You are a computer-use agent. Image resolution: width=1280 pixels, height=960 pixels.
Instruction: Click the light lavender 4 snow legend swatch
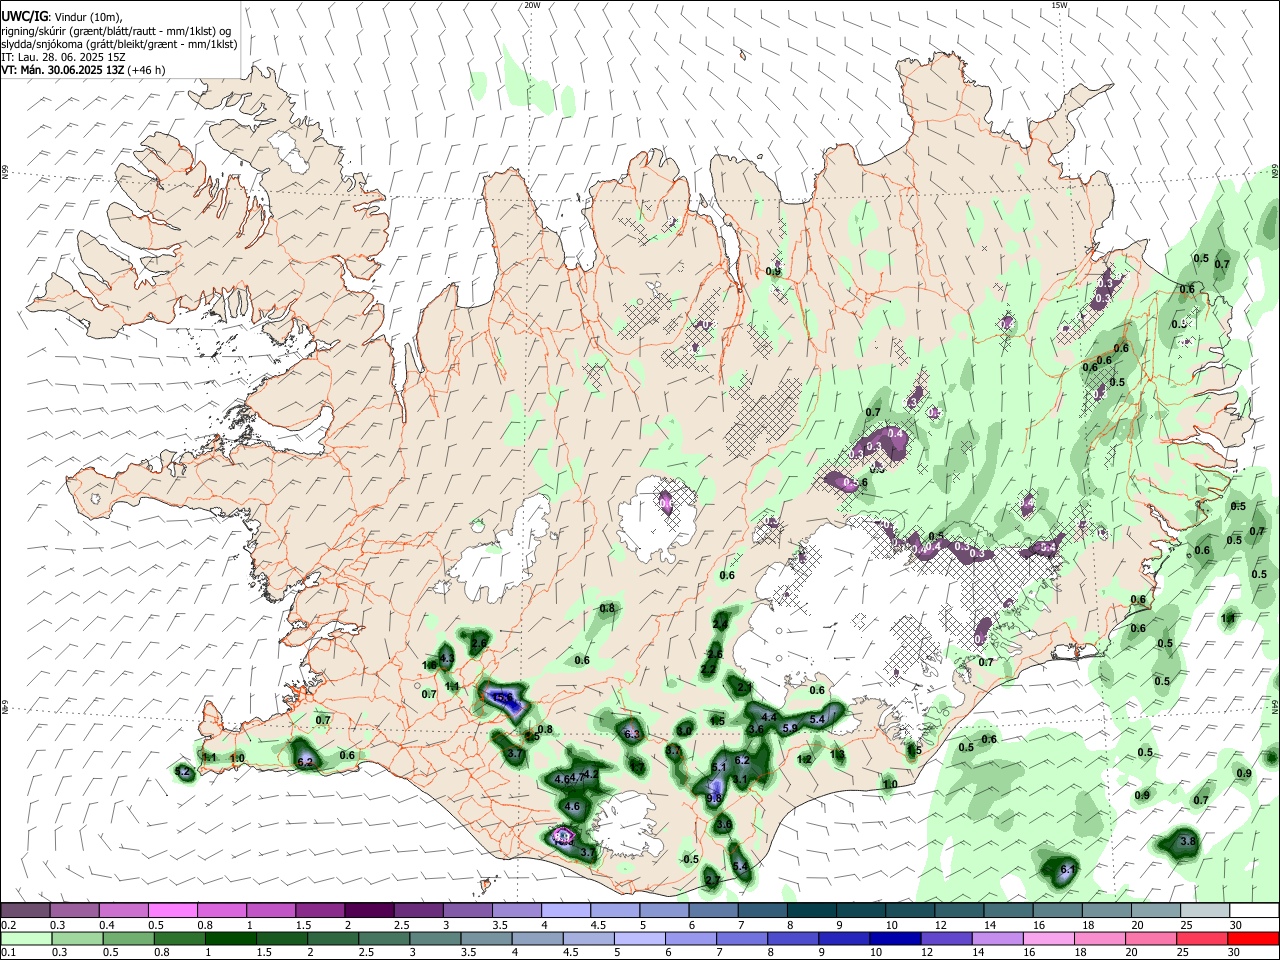566,911
